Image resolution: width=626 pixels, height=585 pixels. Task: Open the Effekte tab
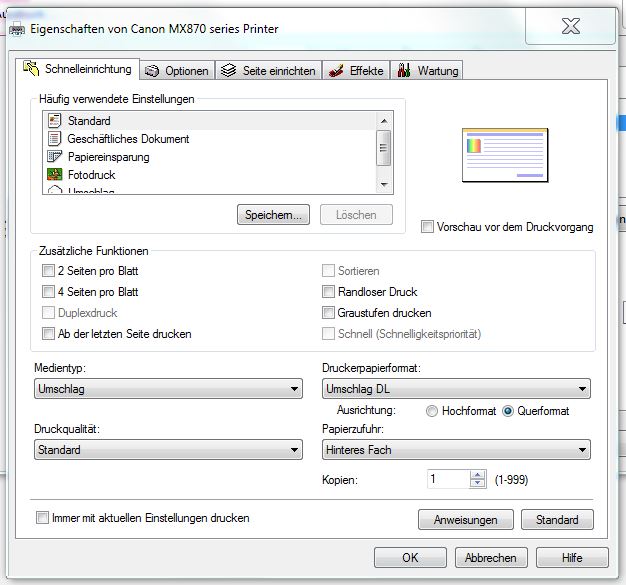point(356,71)
